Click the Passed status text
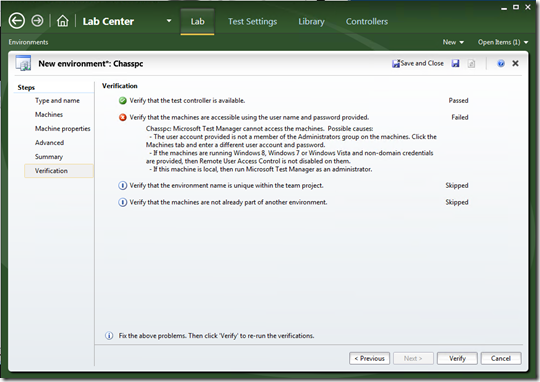The height and width of the screenshot is (382, 540). pyautogui.click(x=458, y=101)
